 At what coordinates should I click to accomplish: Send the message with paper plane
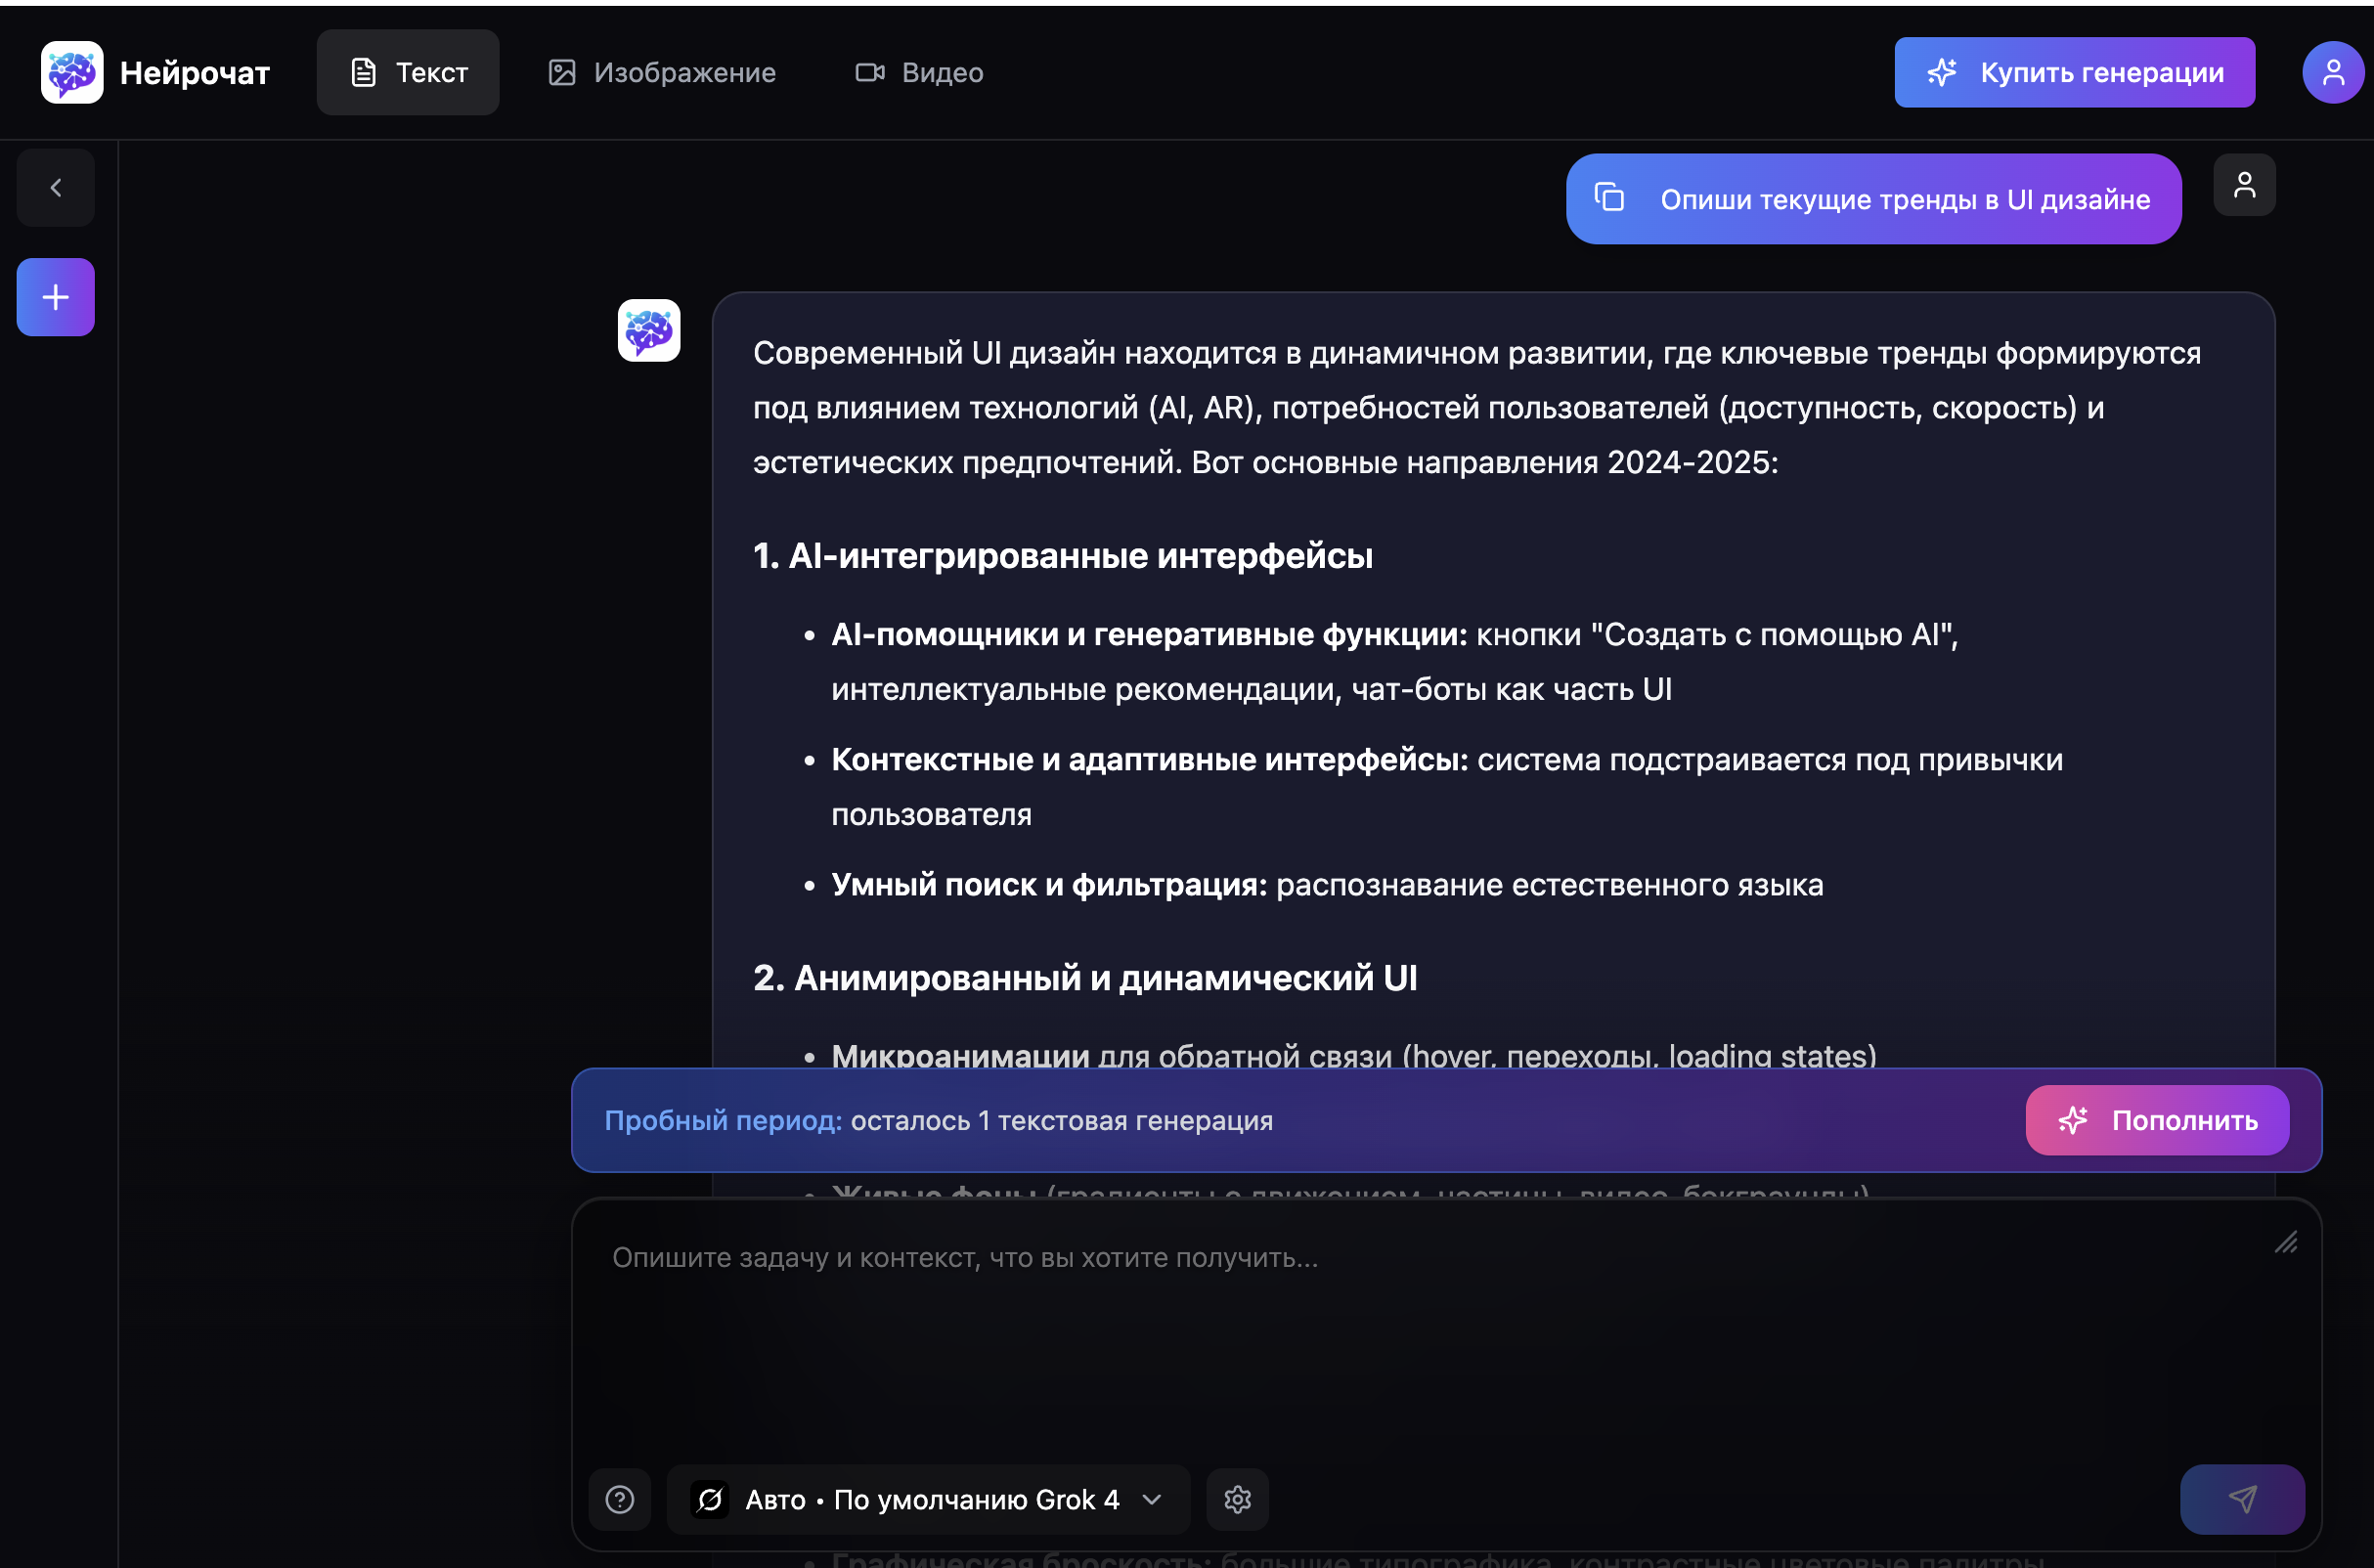tap(2241, 1499)
